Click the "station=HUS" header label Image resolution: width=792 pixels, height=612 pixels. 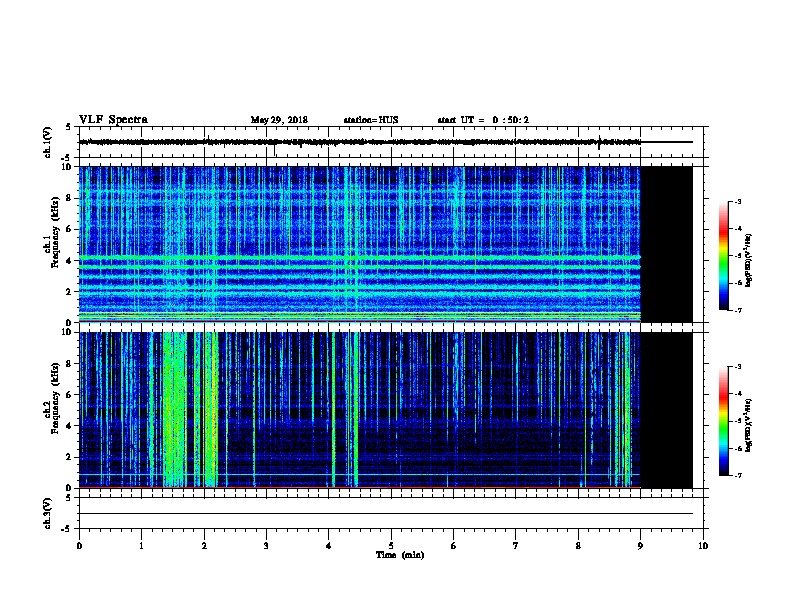pyautogui.click(x=371, y=120)
